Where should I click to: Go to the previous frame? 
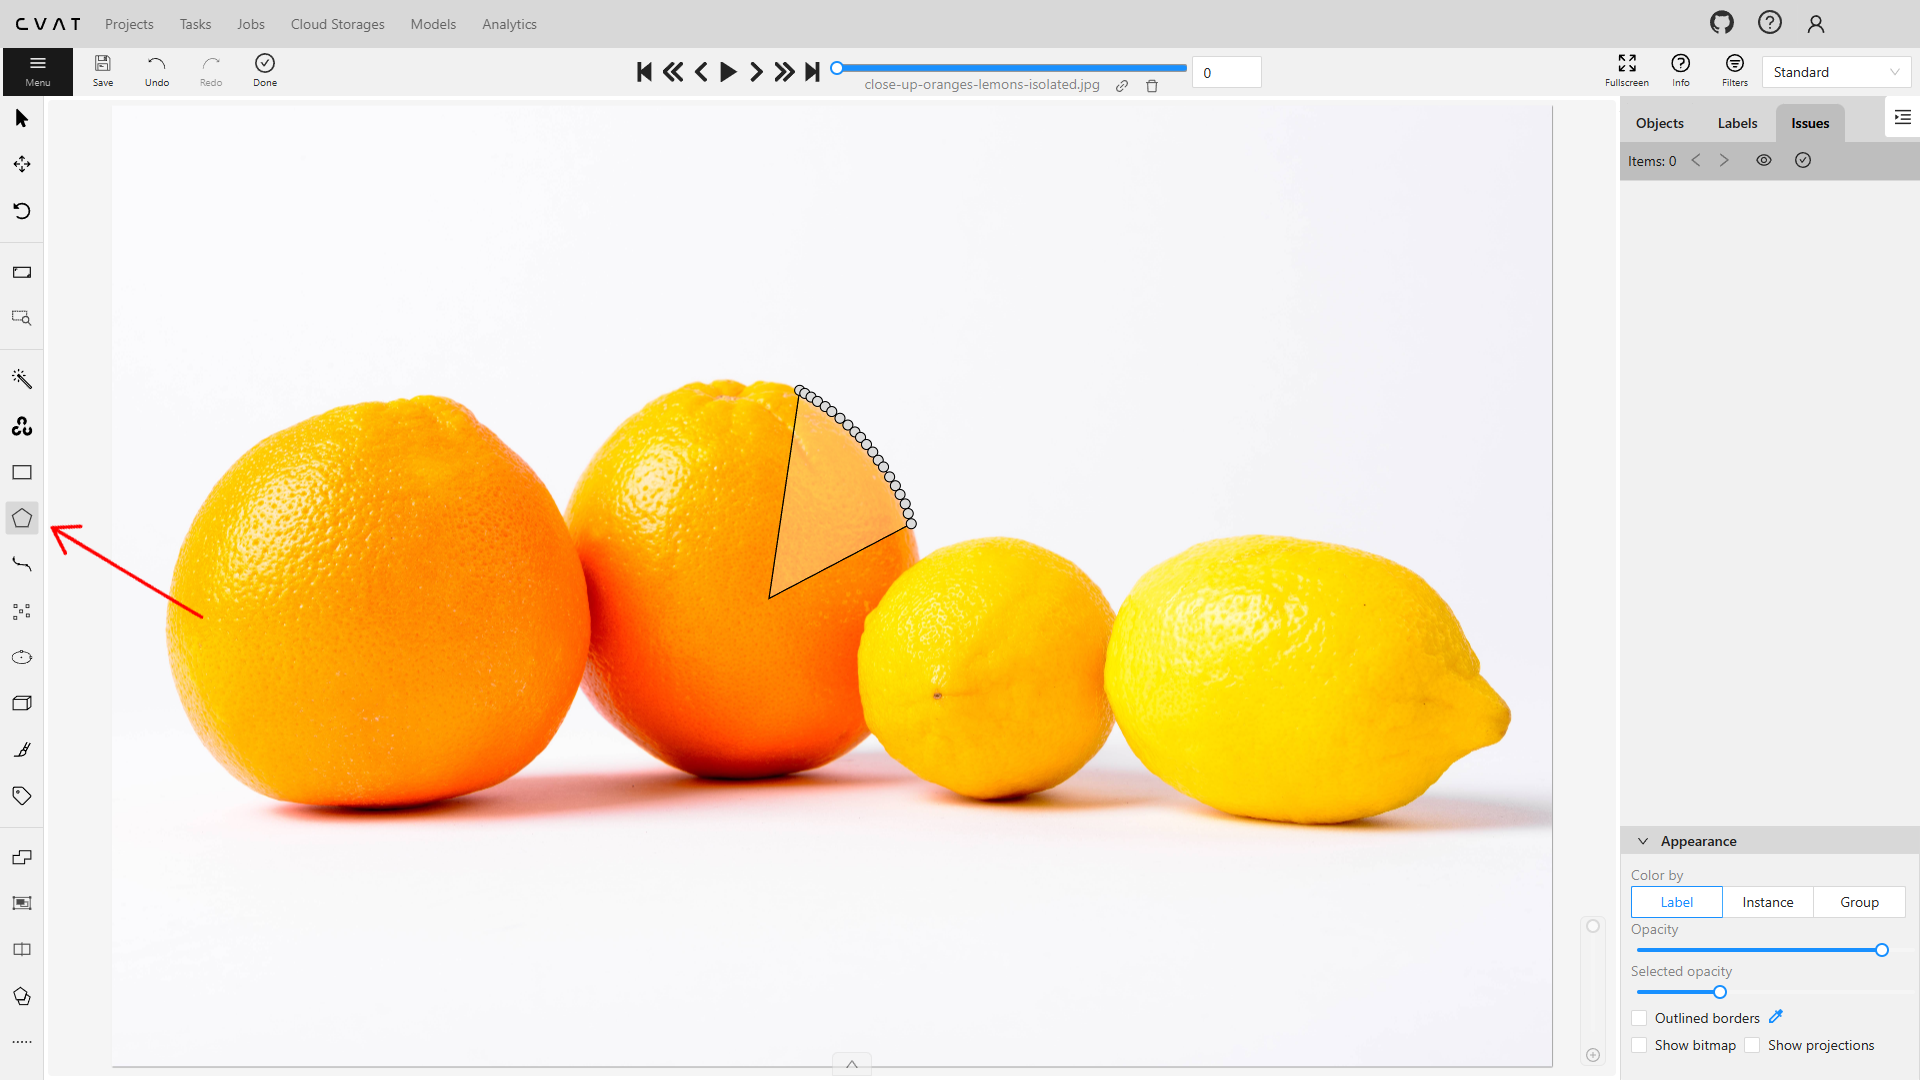(x=701, y=72)
